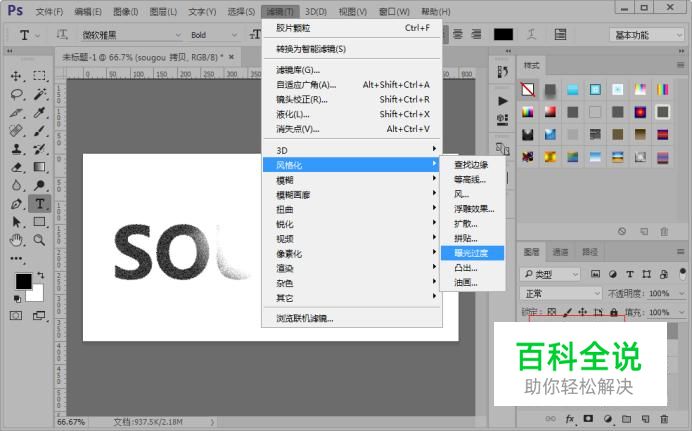692x431 pixels.
Task: Toggle the type layer filter
Action: pos(630,274)
